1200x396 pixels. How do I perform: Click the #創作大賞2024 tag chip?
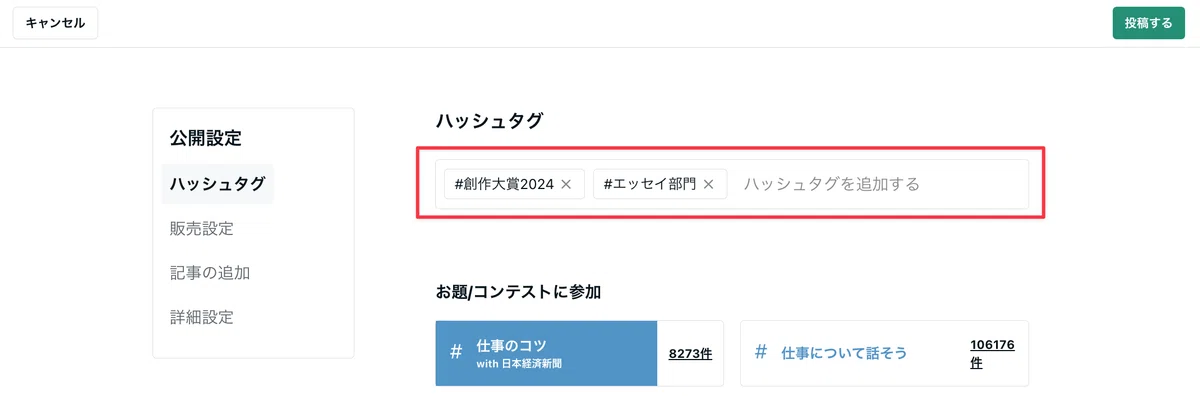point(512,184)
